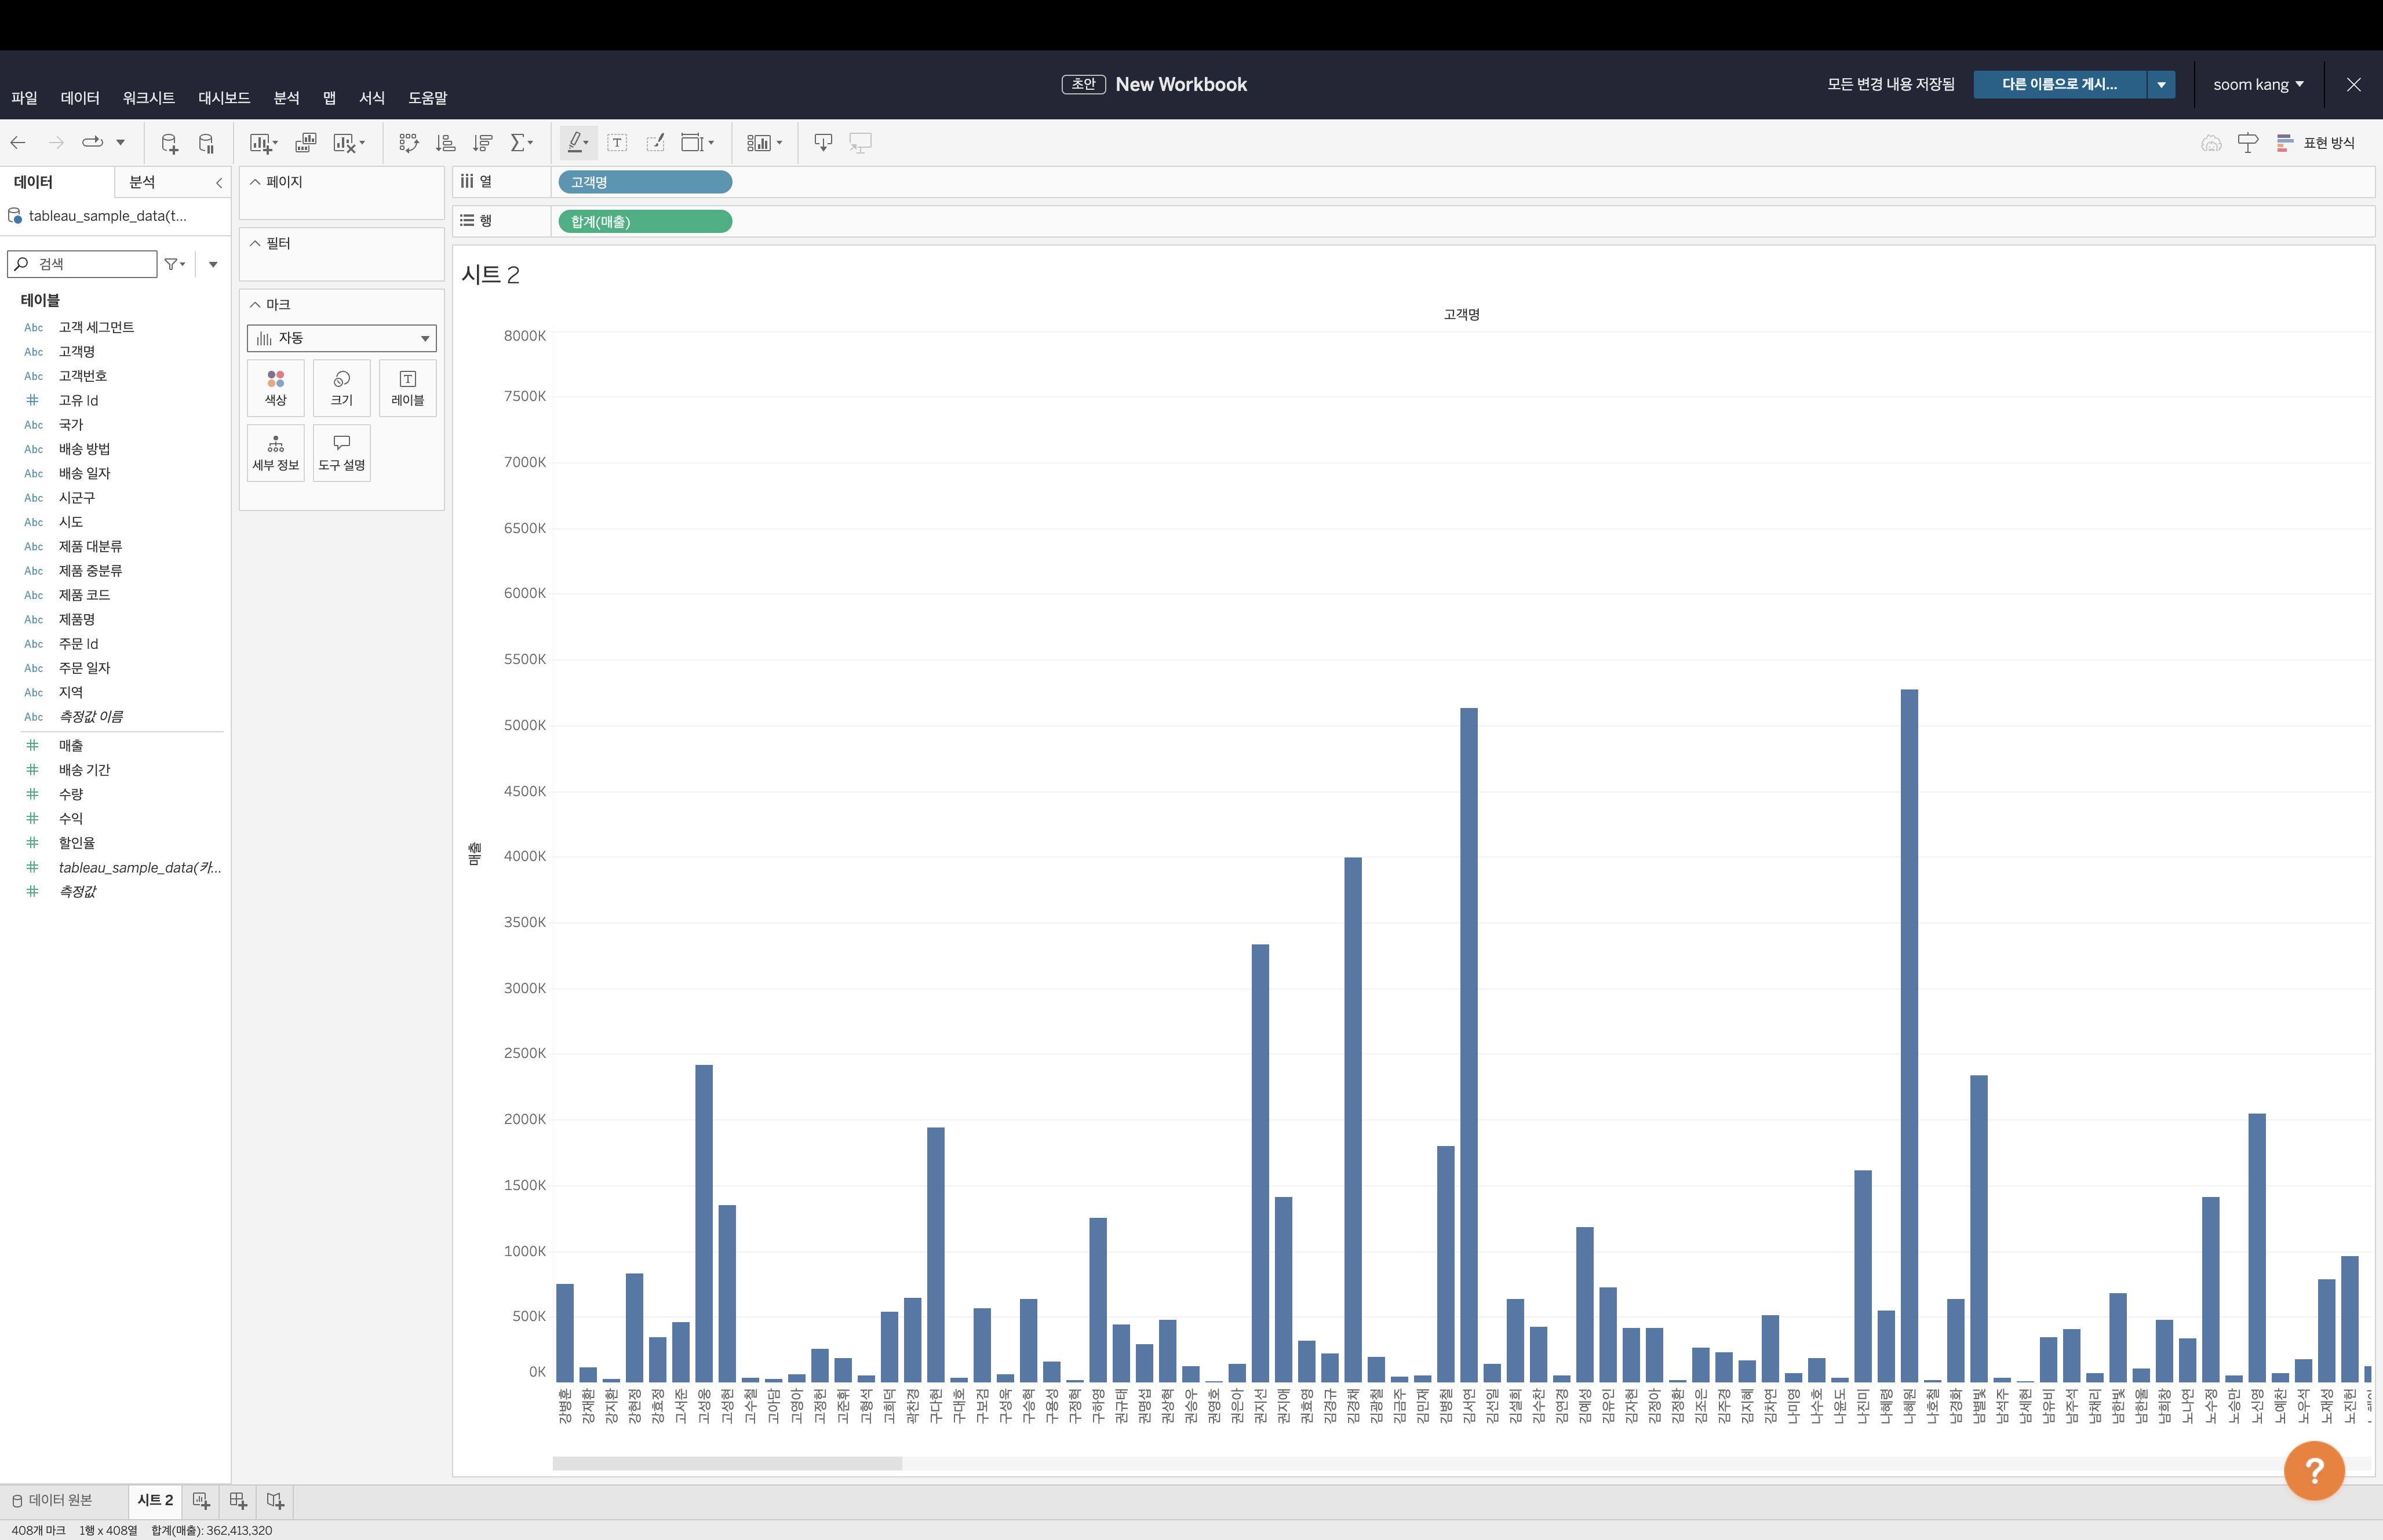
Task: Open the 맵 menu
Action: (329, 98)
